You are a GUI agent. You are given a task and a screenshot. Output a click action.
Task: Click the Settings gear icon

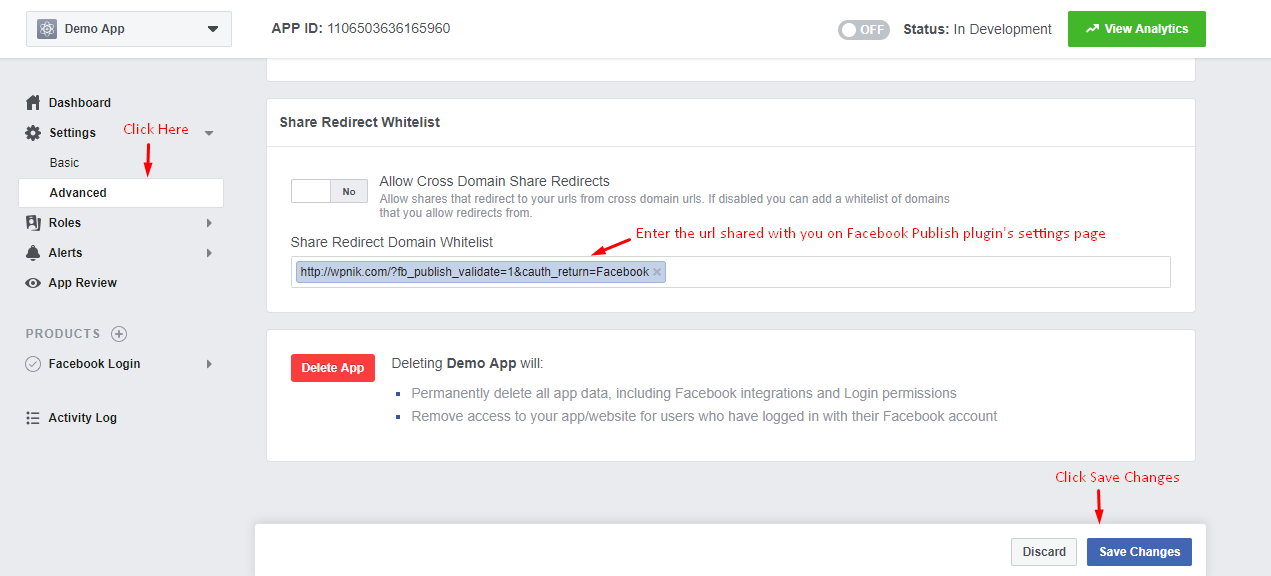[33, 133]
